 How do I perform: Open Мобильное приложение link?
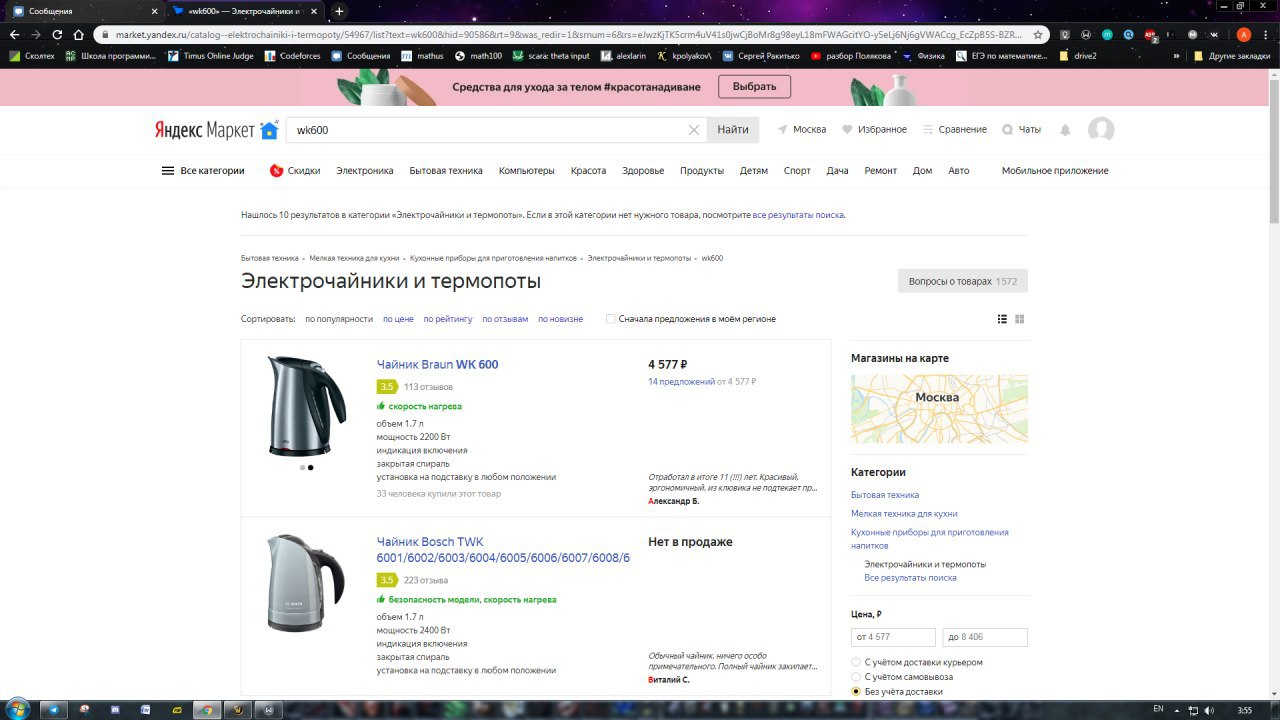click(1055, 171)
